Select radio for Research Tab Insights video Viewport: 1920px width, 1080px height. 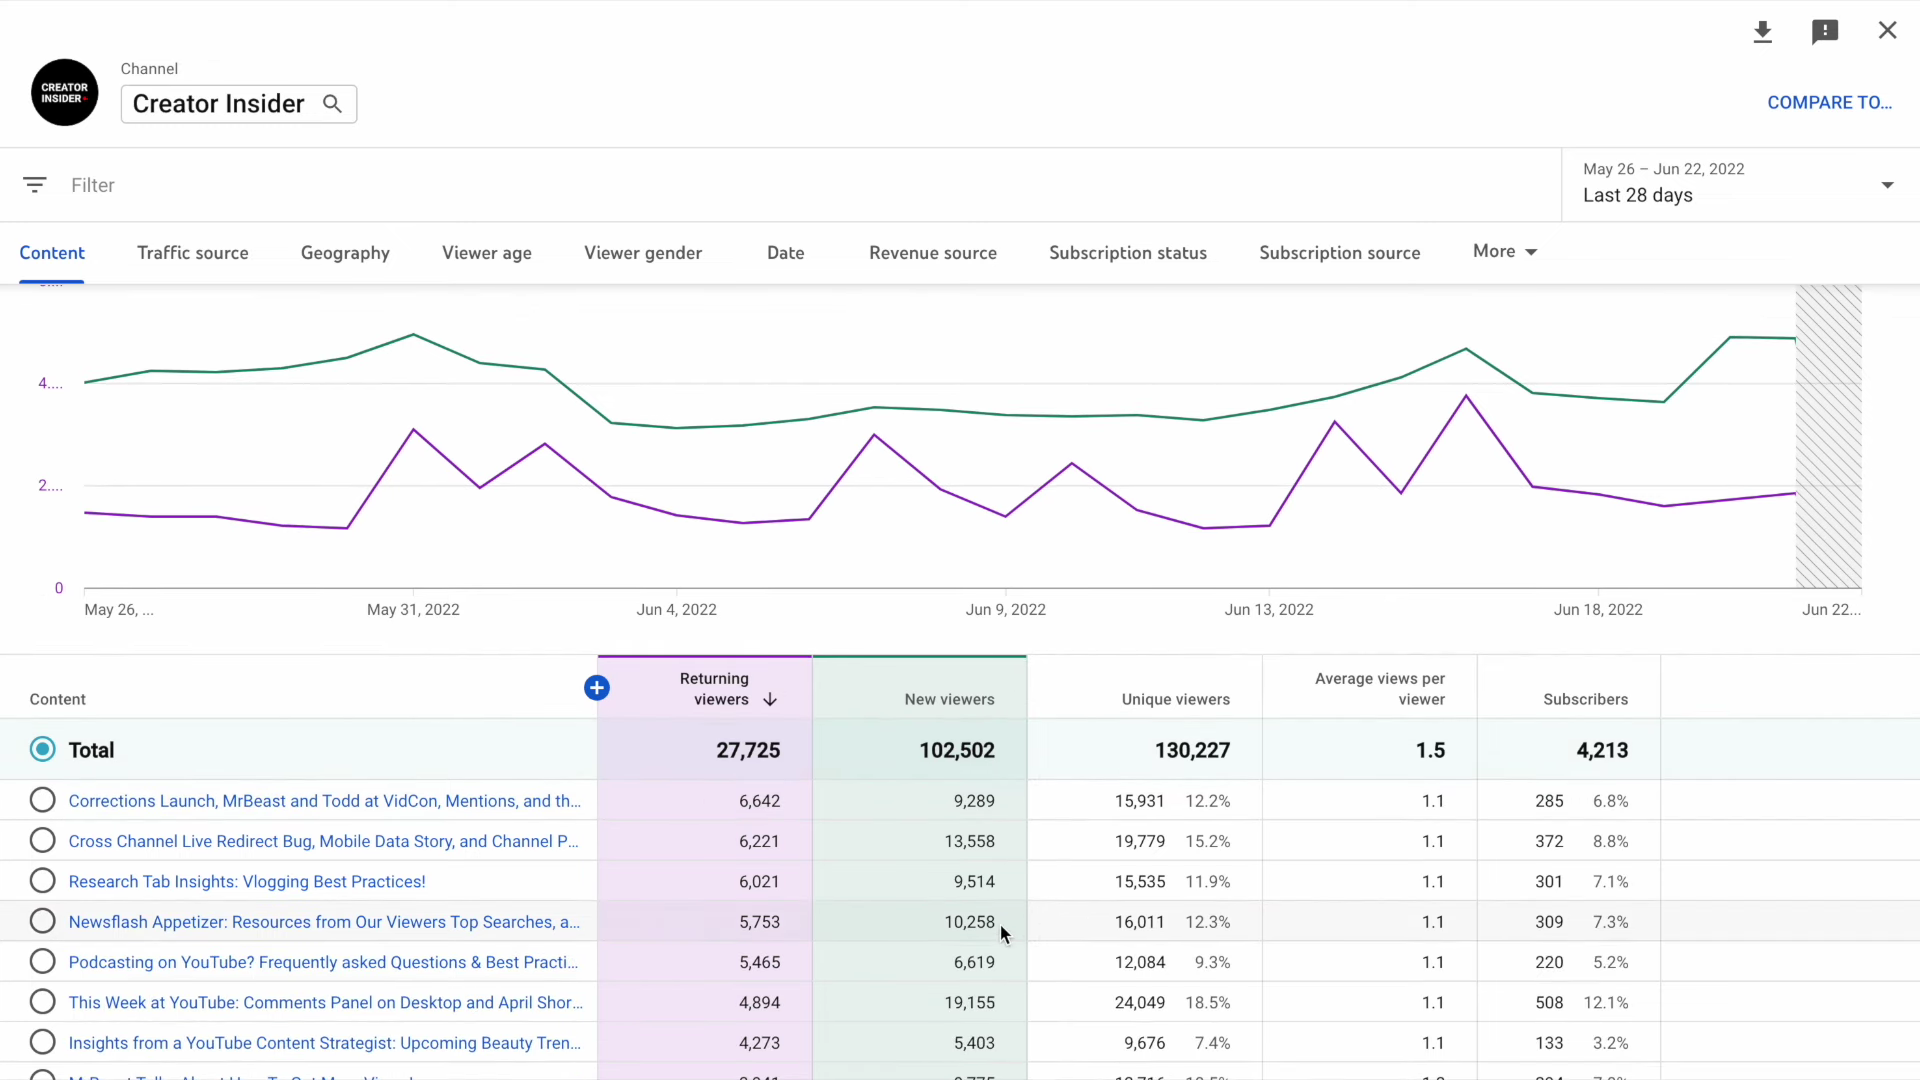coord(43,881)
